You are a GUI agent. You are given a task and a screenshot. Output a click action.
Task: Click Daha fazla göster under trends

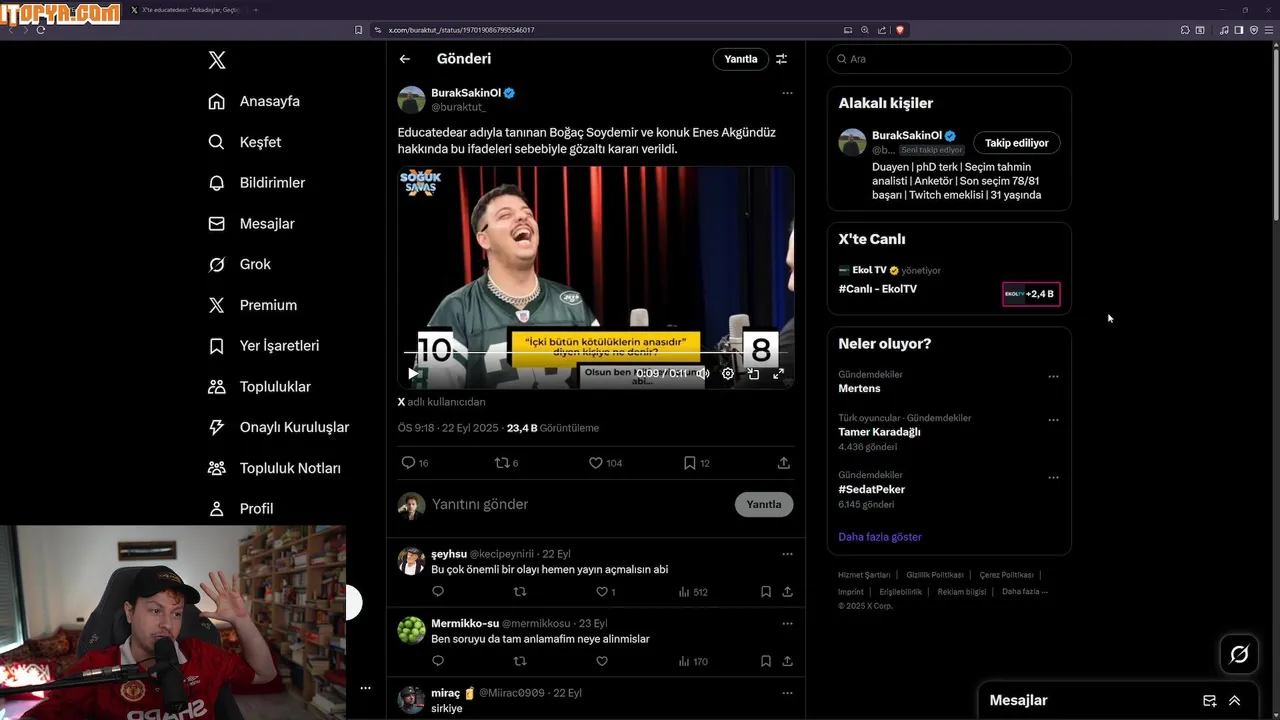tap(880, 537)
